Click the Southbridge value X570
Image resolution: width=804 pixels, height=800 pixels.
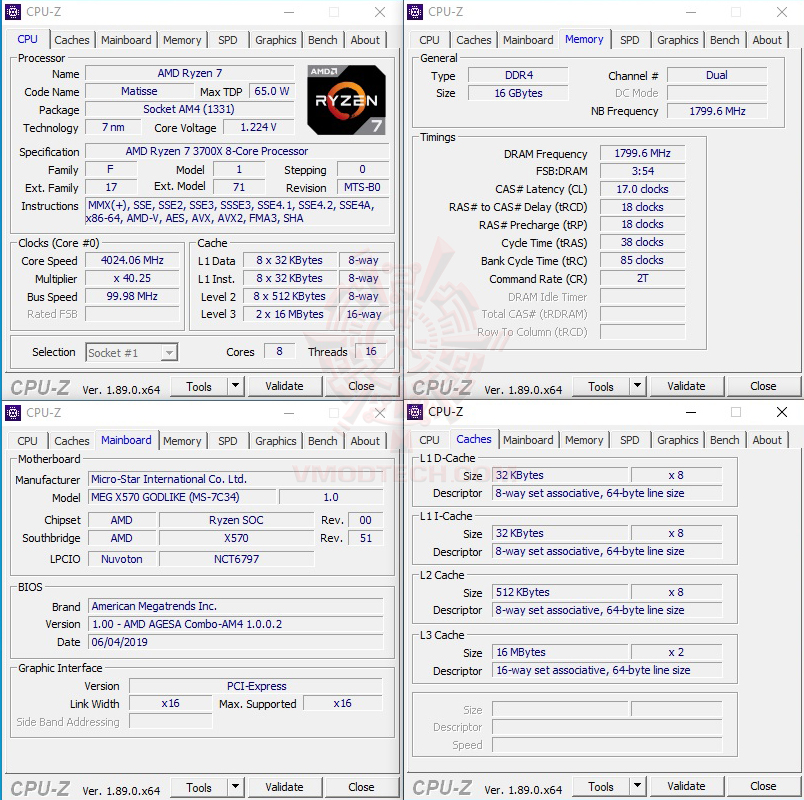coord(236,538)
